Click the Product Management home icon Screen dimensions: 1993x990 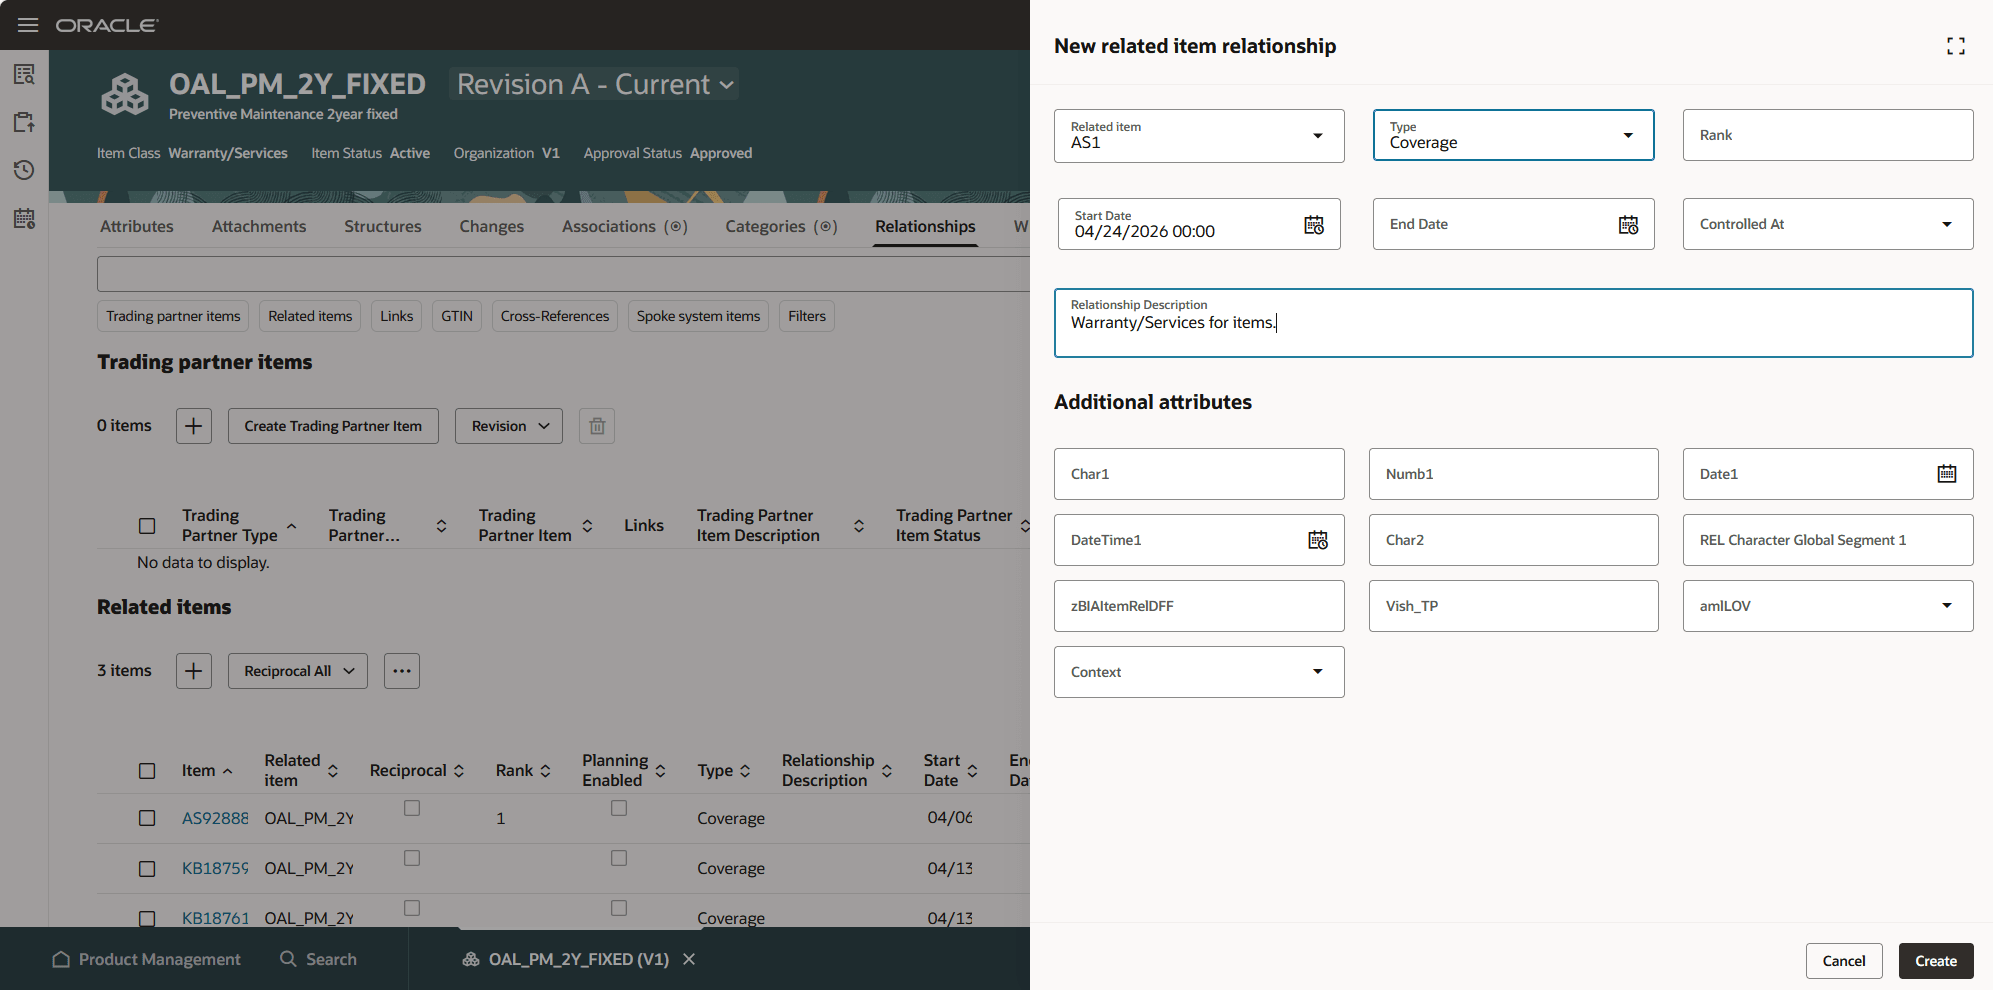61,959
